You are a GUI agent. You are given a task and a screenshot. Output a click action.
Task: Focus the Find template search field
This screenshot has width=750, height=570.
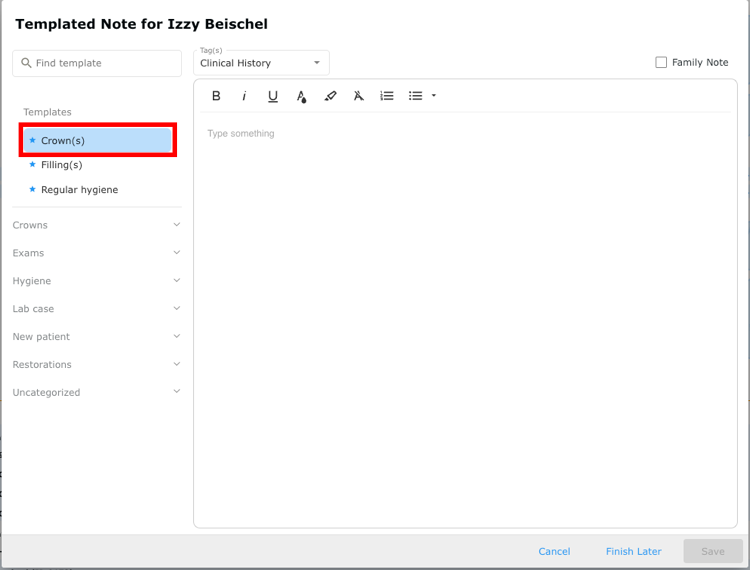pos(97,63)
